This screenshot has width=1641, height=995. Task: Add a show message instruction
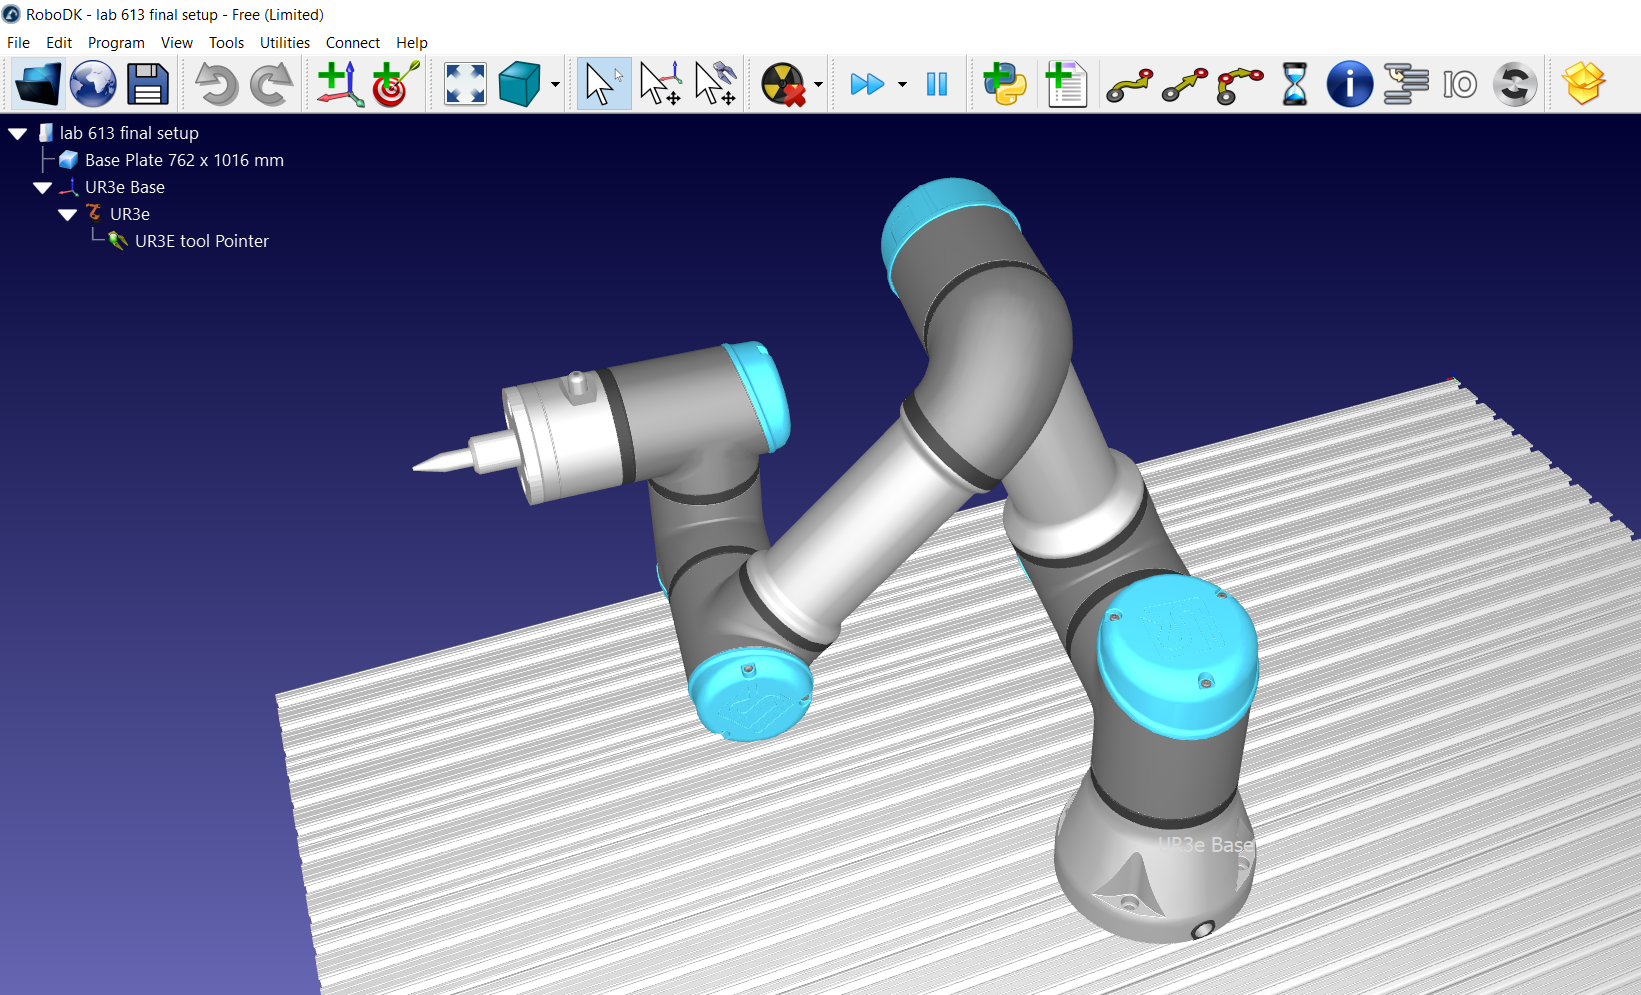click(1349, 84)
